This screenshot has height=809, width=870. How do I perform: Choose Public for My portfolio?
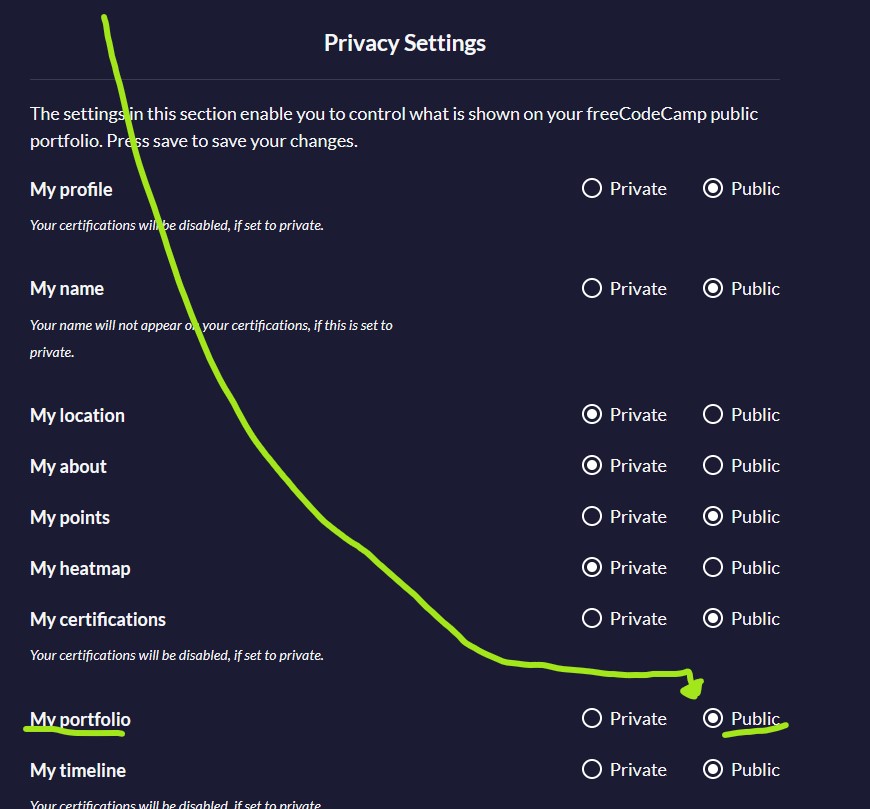click(x=712, y=719)
